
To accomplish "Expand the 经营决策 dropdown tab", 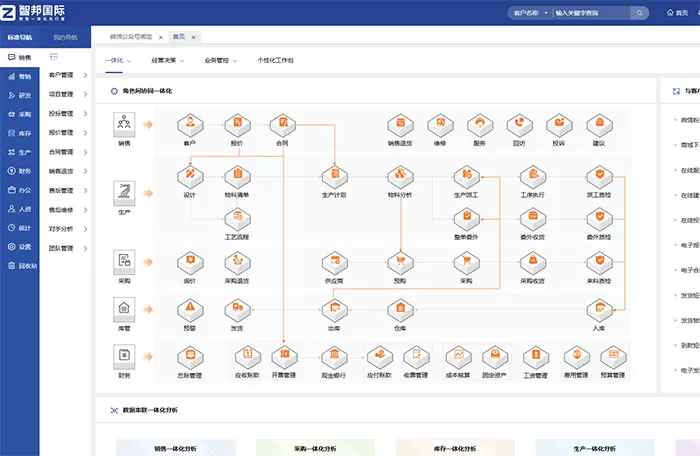I will tap(164, 60).
